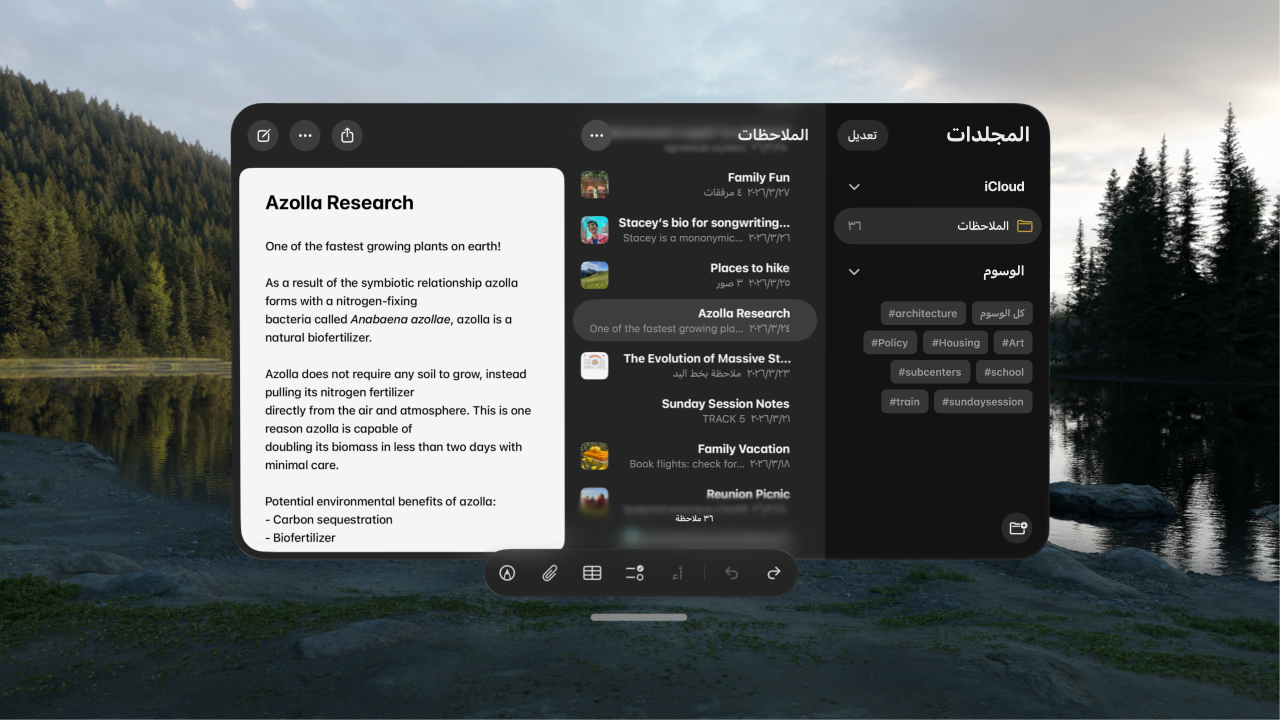This screenshot has height=721, width=1282.
Task: Filter notes by #subcenters tag
Action: coord(930,372)
